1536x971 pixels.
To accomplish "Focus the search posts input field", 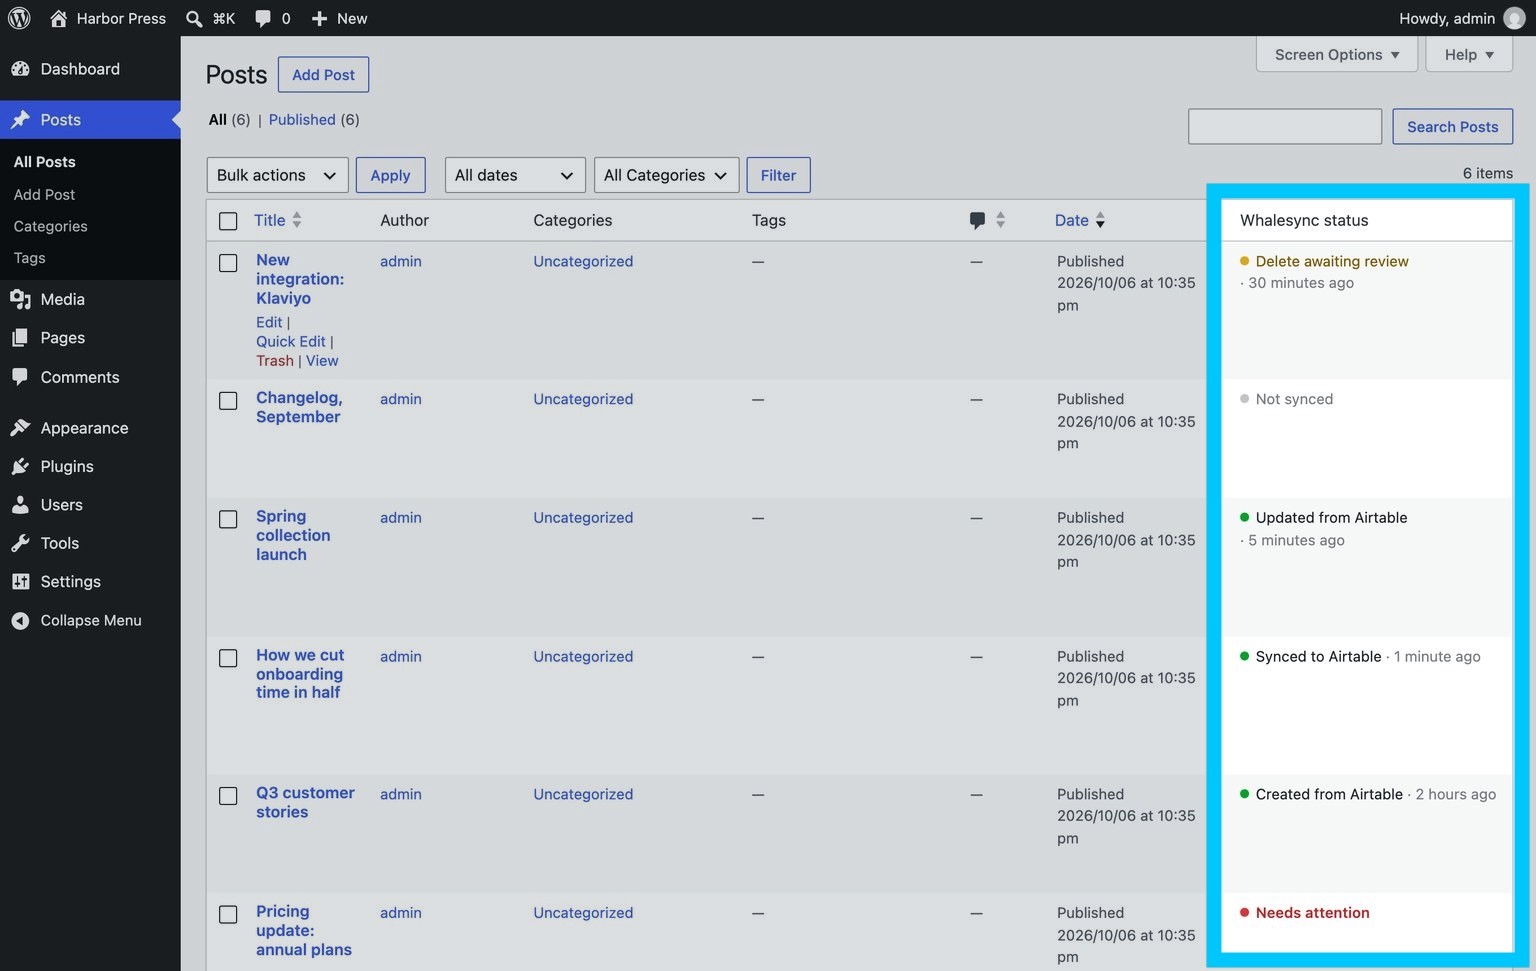I will 1285,127.
